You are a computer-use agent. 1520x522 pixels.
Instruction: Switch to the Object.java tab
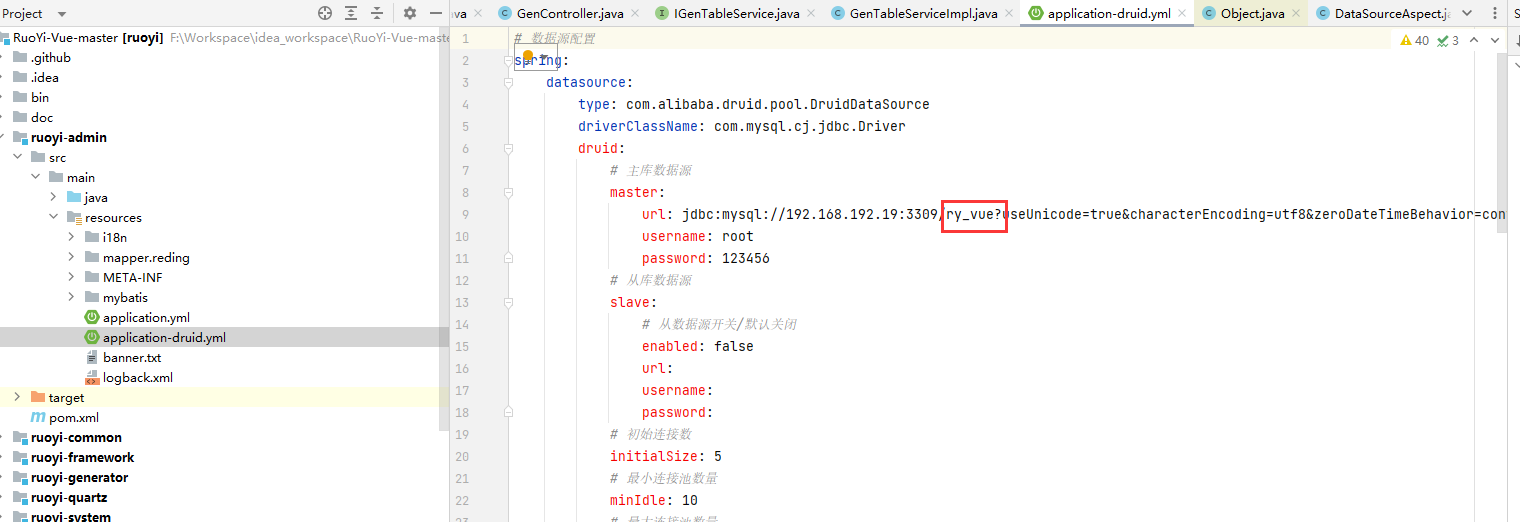(x=1252, y=13)
